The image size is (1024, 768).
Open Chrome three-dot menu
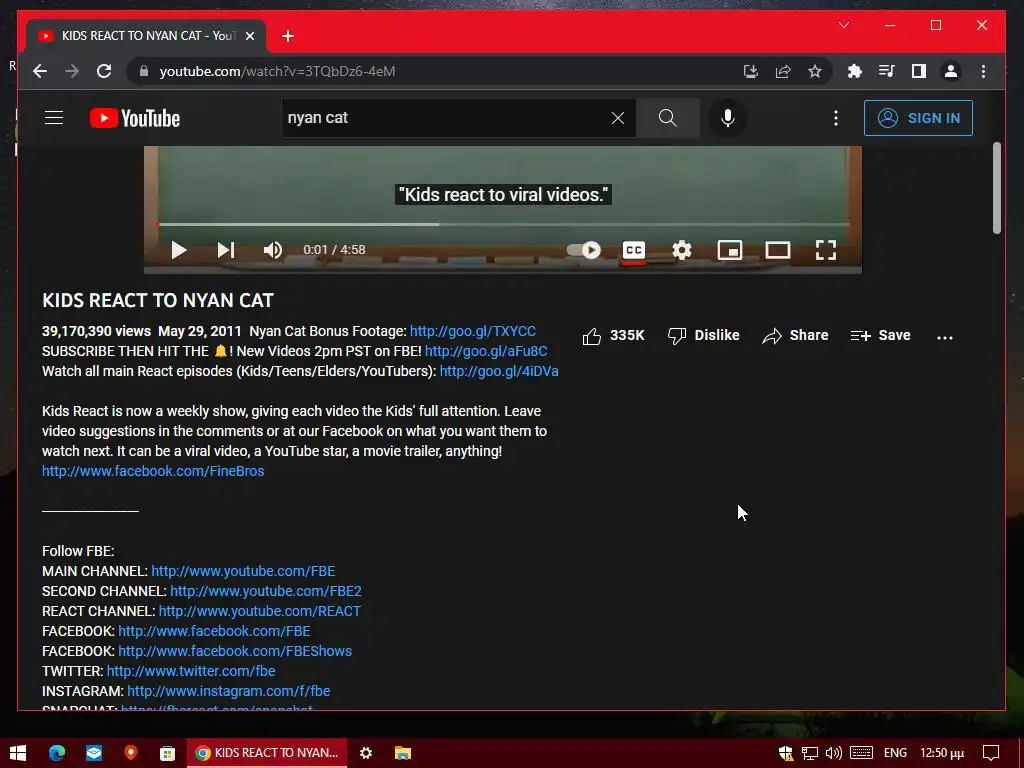pos(983,71)
